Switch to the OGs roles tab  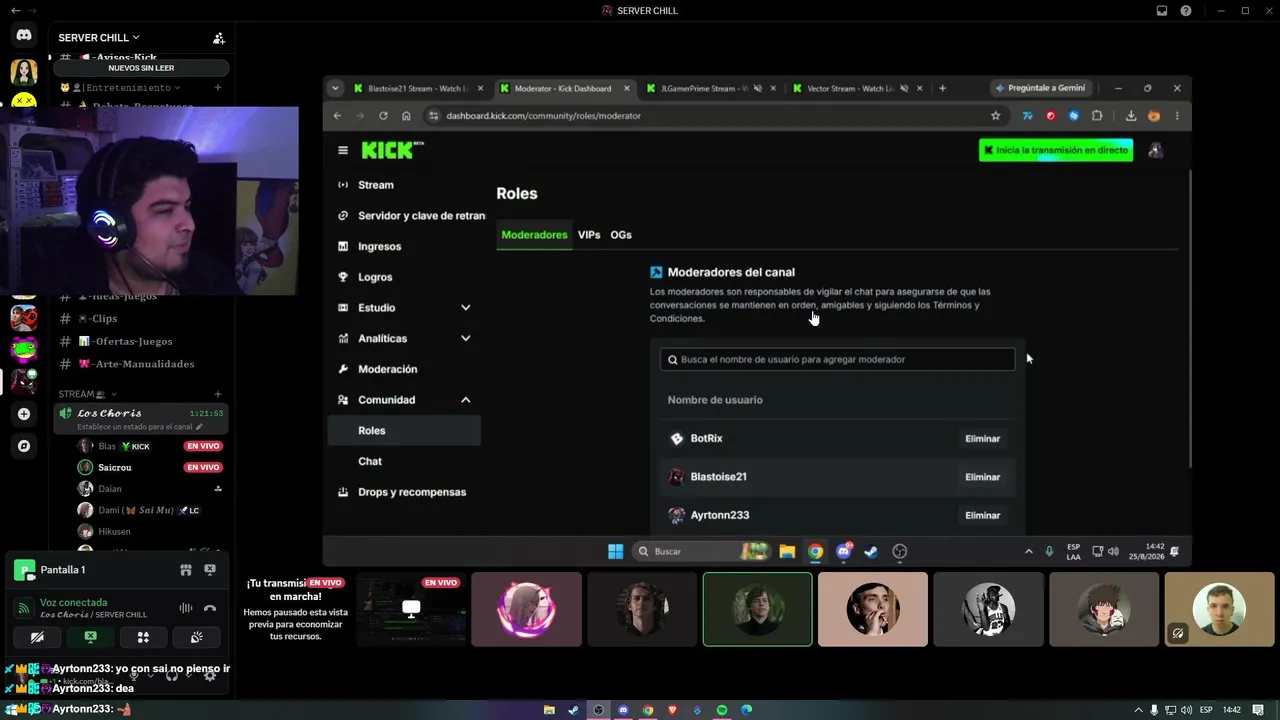(621, 235)
